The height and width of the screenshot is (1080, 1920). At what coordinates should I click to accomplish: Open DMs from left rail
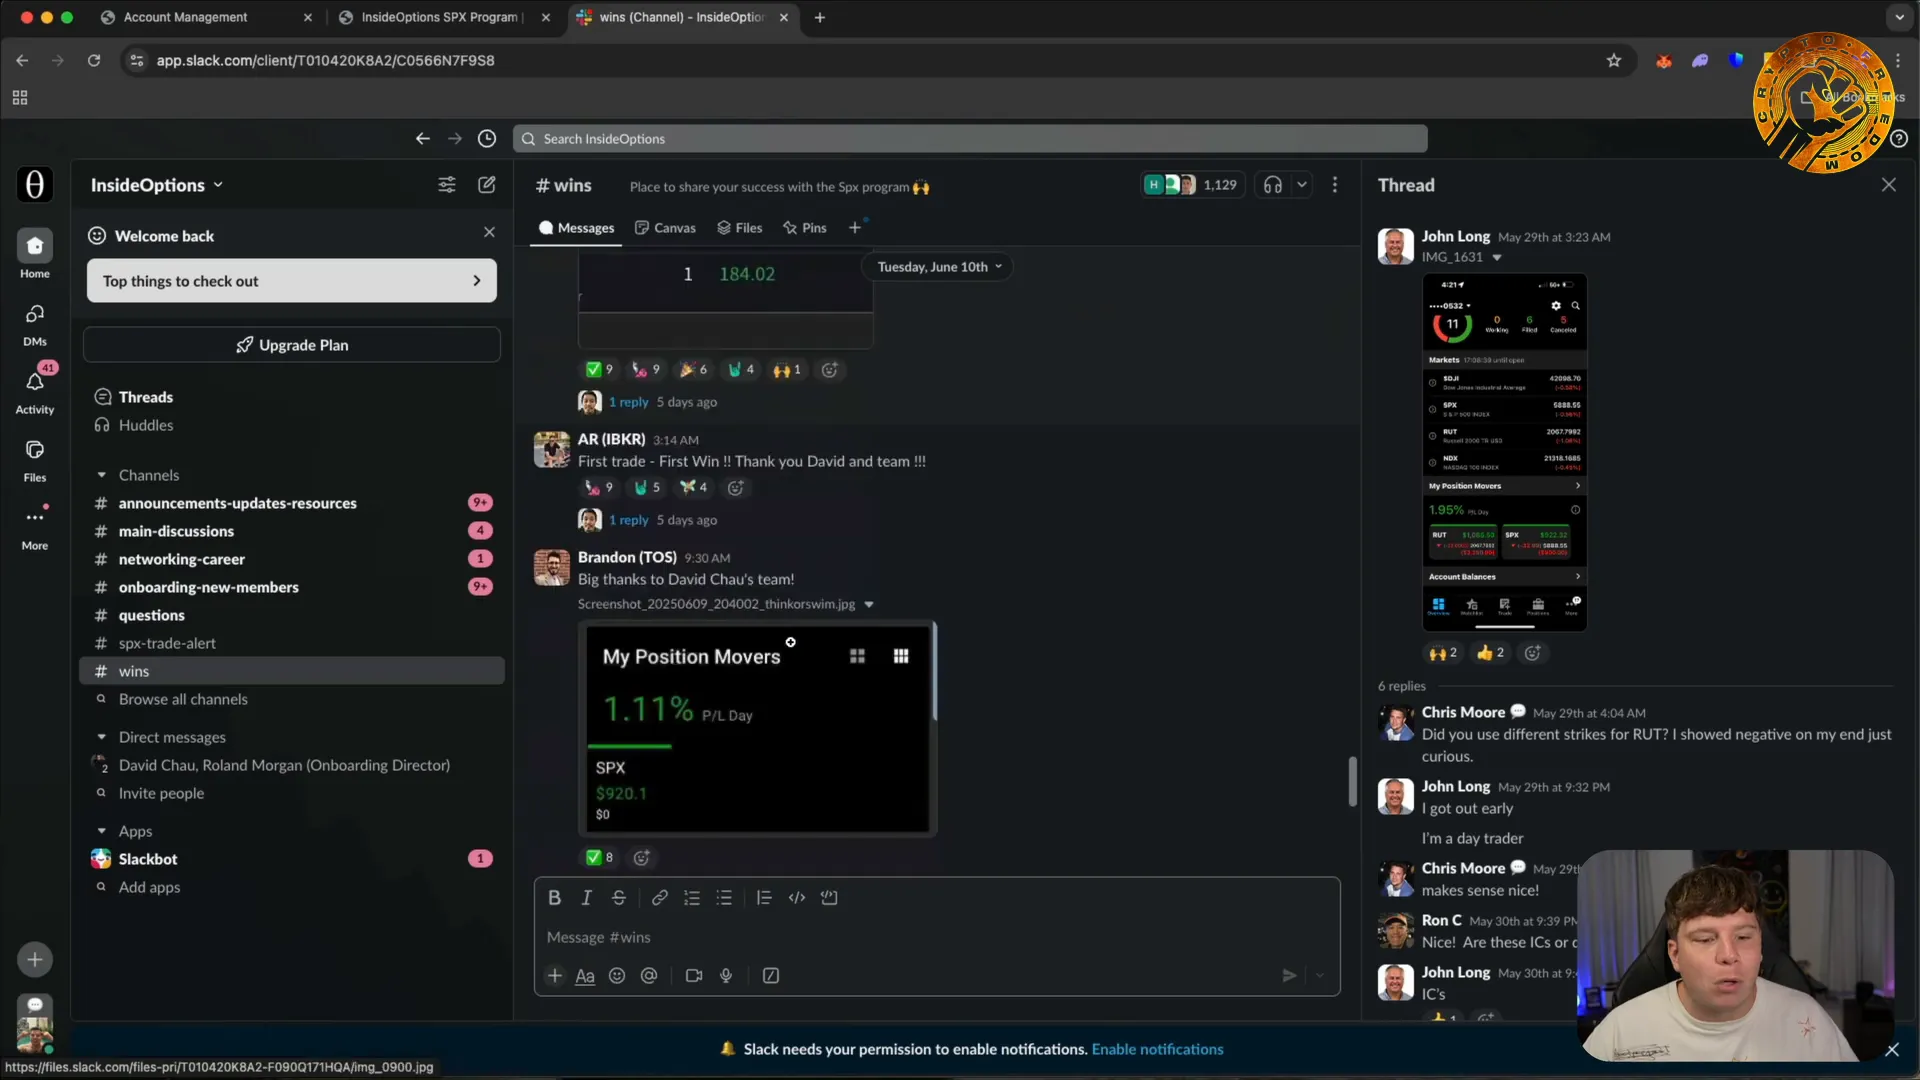[x=35, y=324]
